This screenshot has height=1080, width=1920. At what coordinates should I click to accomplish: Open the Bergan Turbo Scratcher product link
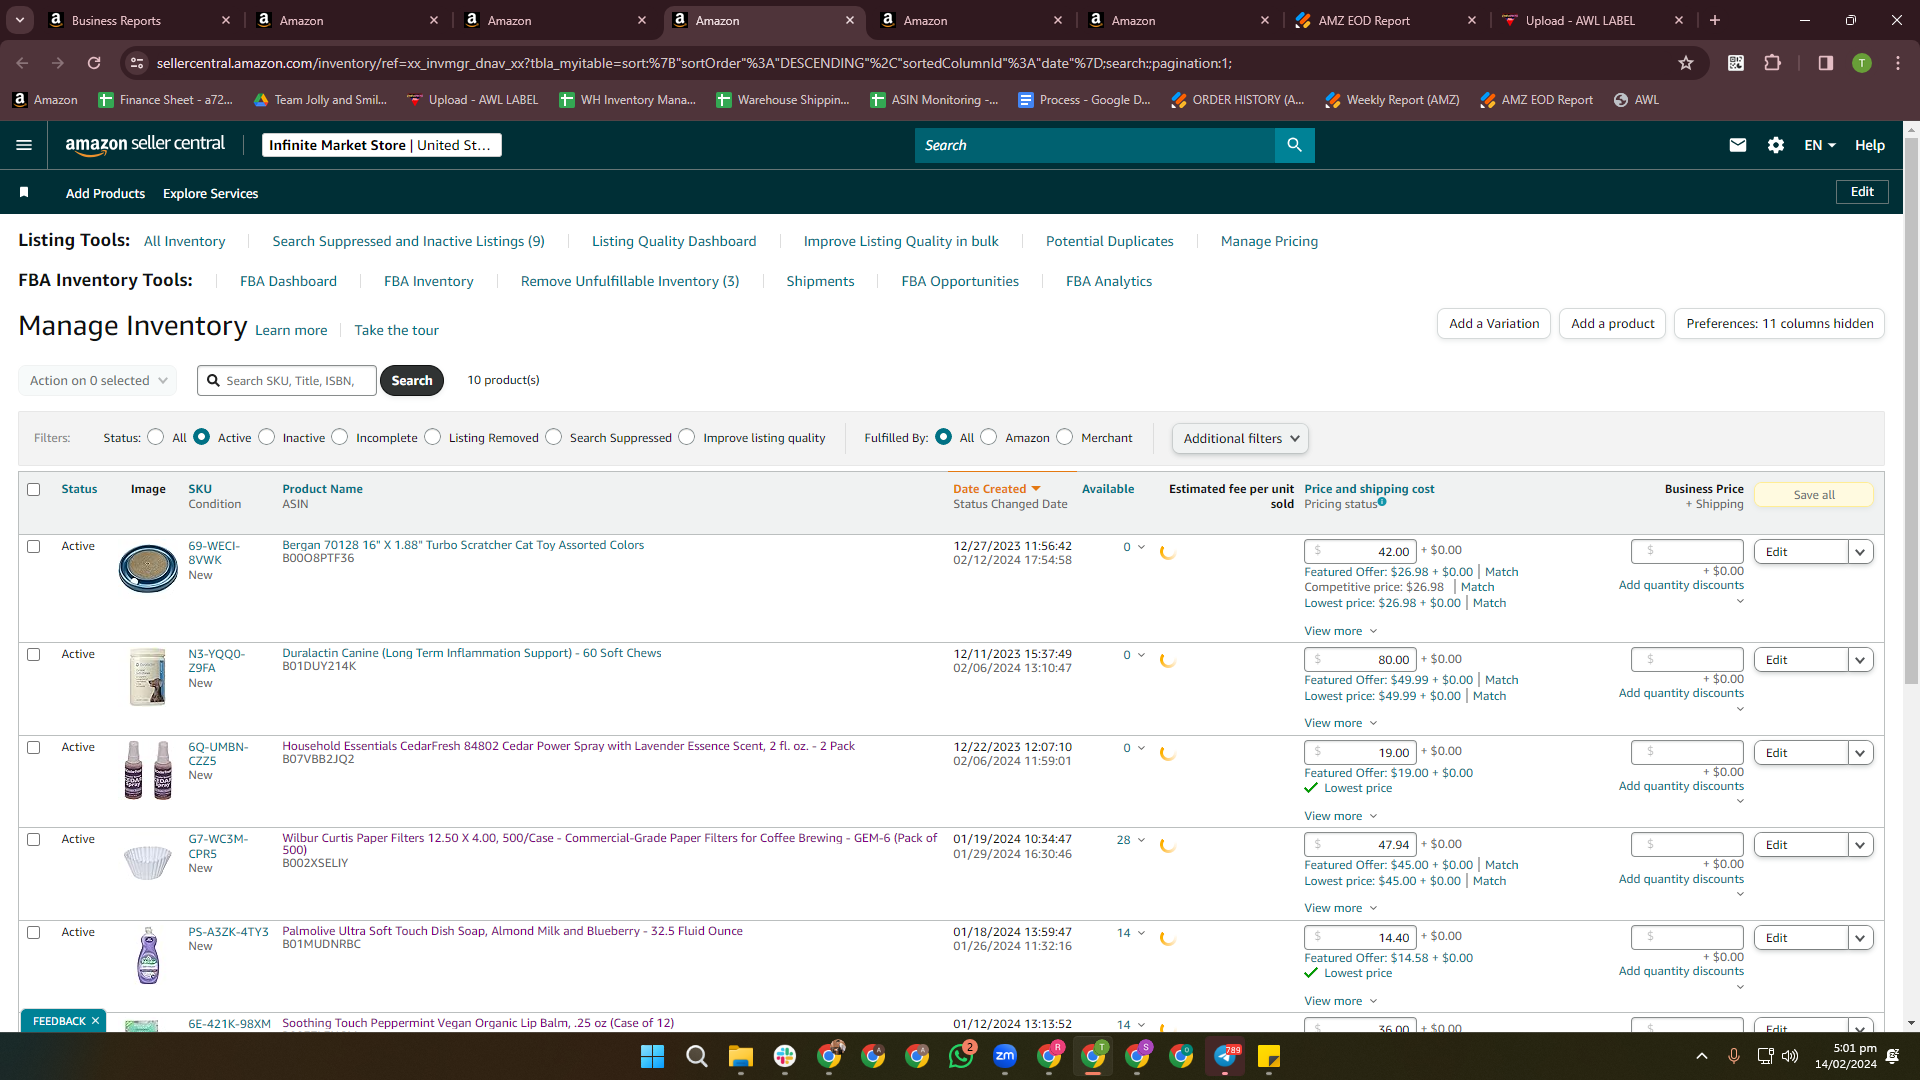[x=463, y=545]
